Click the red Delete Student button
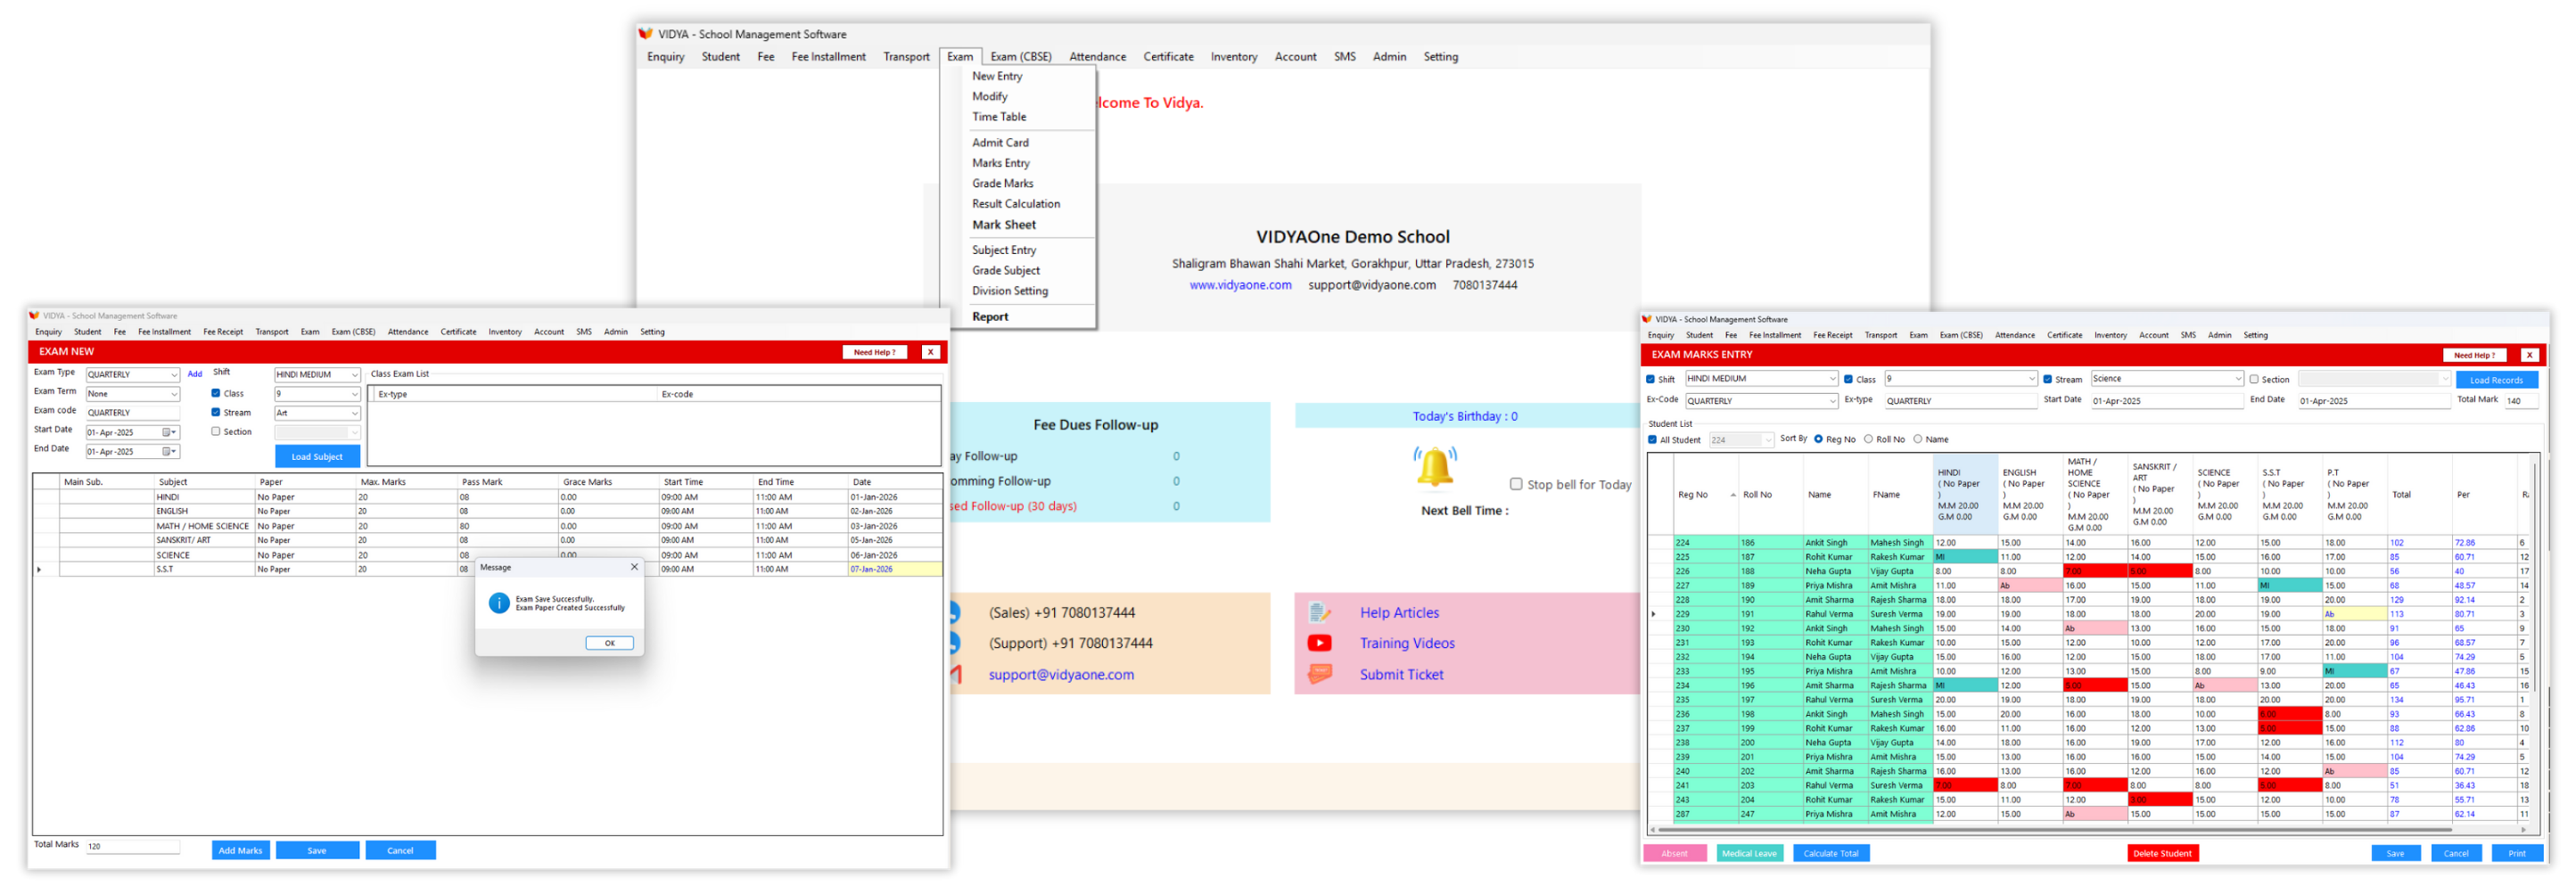Image resolution: width=2576 pixels, height=886 pixels. point(2162,854)
